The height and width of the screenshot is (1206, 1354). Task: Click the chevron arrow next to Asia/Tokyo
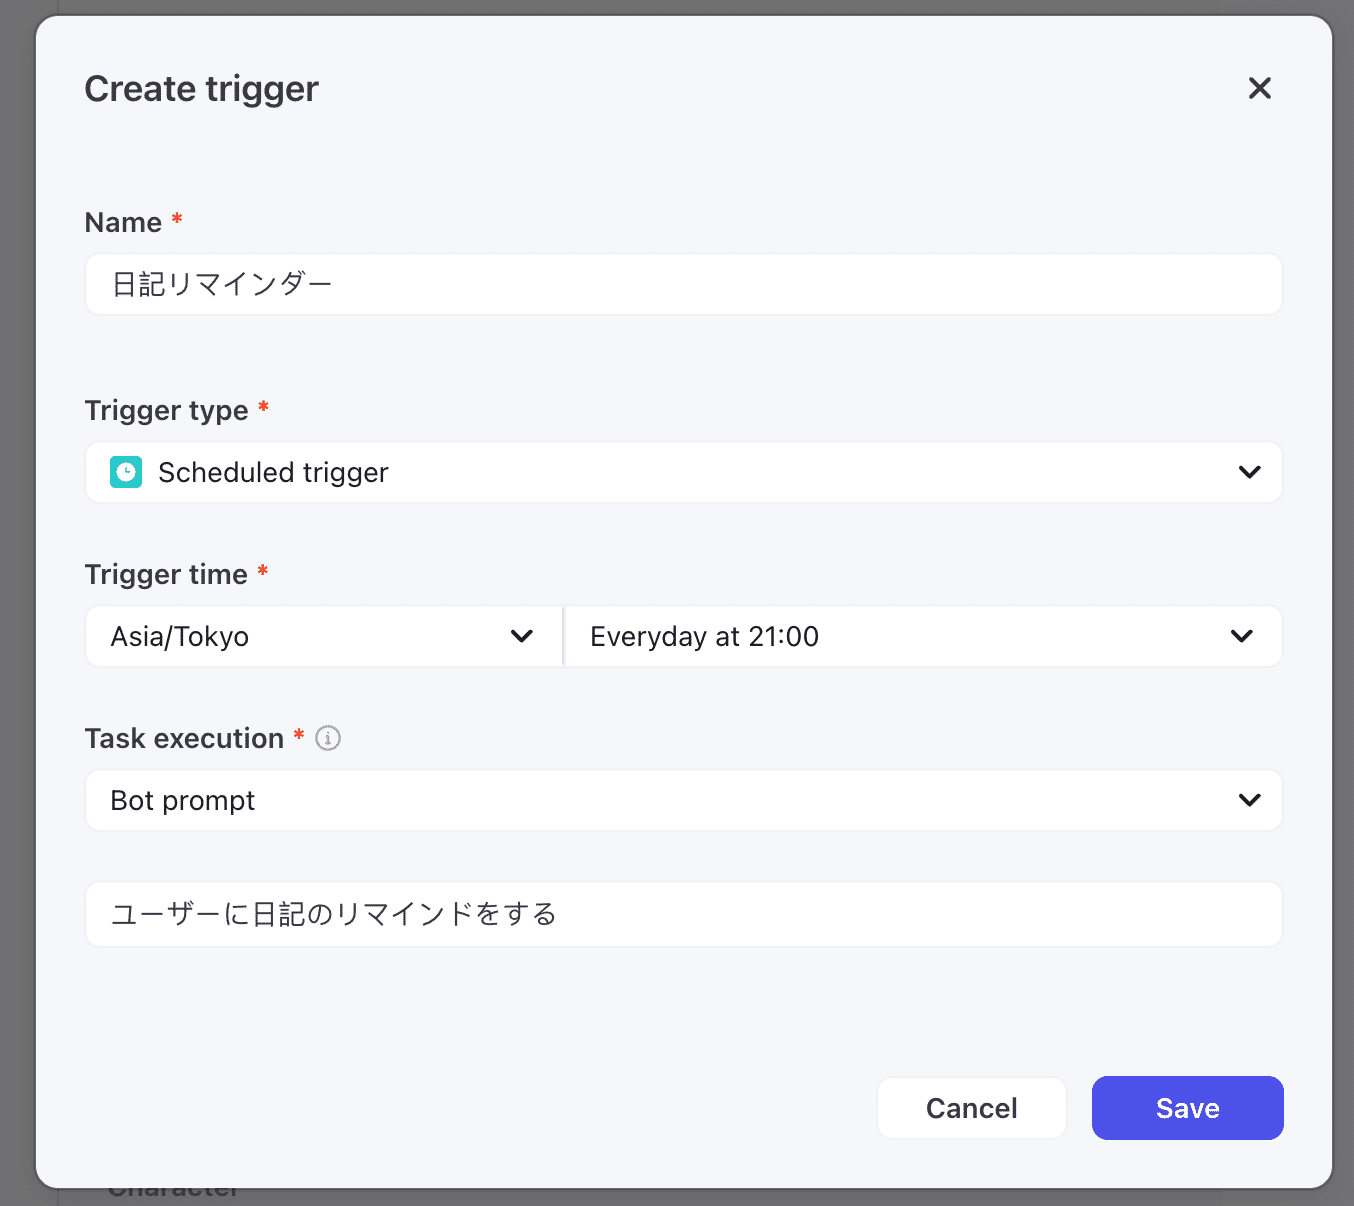tap(521, 636)
